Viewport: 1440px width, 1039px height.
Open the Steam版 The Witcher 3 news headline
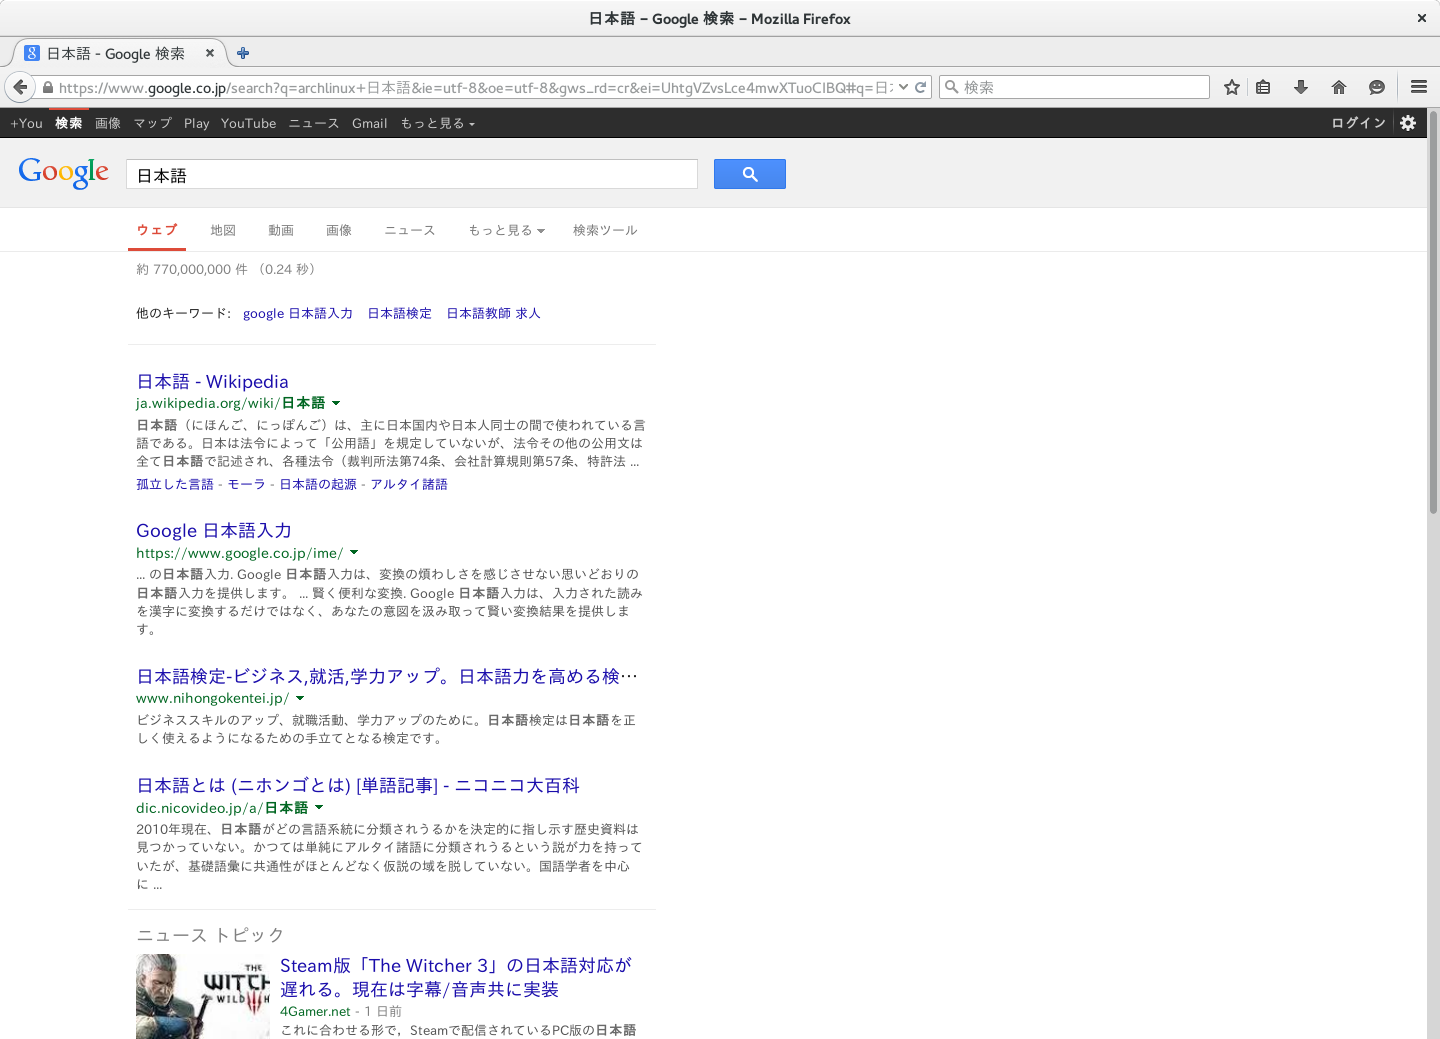point(456,977)
